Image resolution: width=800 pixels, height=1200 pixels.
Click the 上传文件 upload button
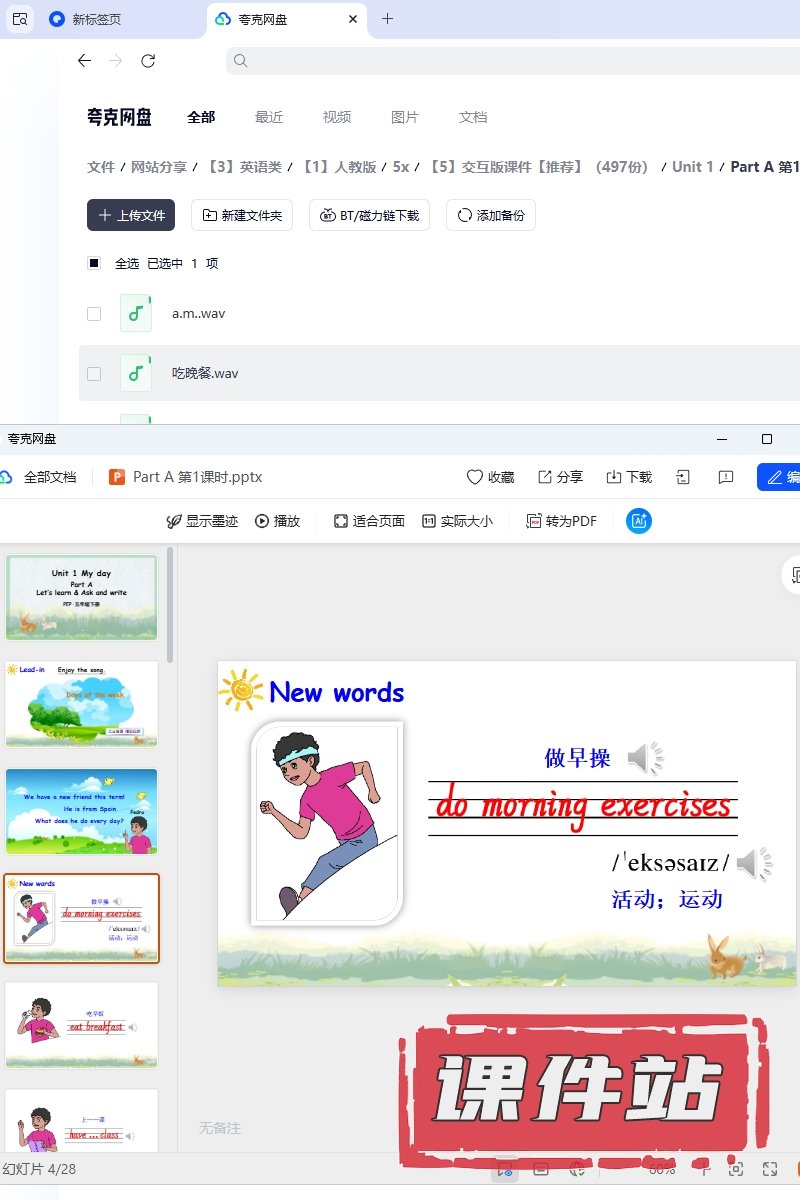[131, 215]
